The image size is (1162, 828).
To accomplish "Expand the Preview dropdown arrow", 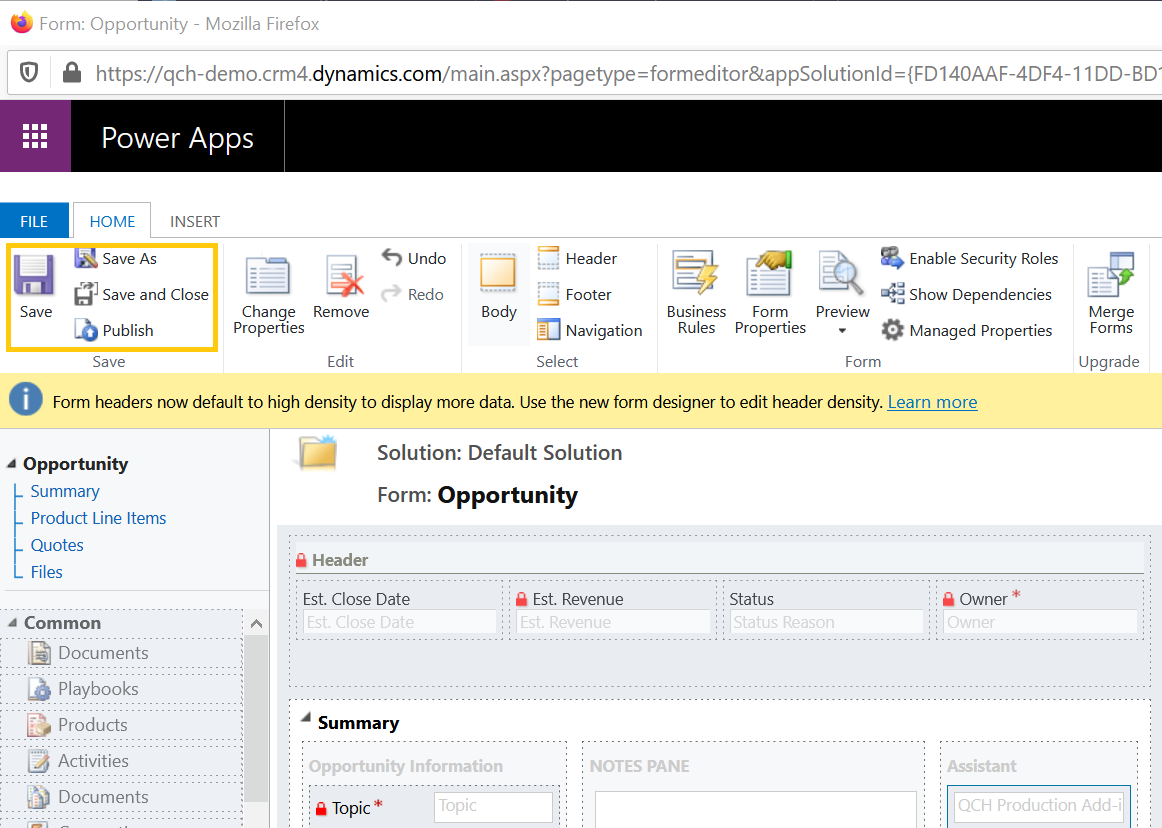I will (842, 331).
